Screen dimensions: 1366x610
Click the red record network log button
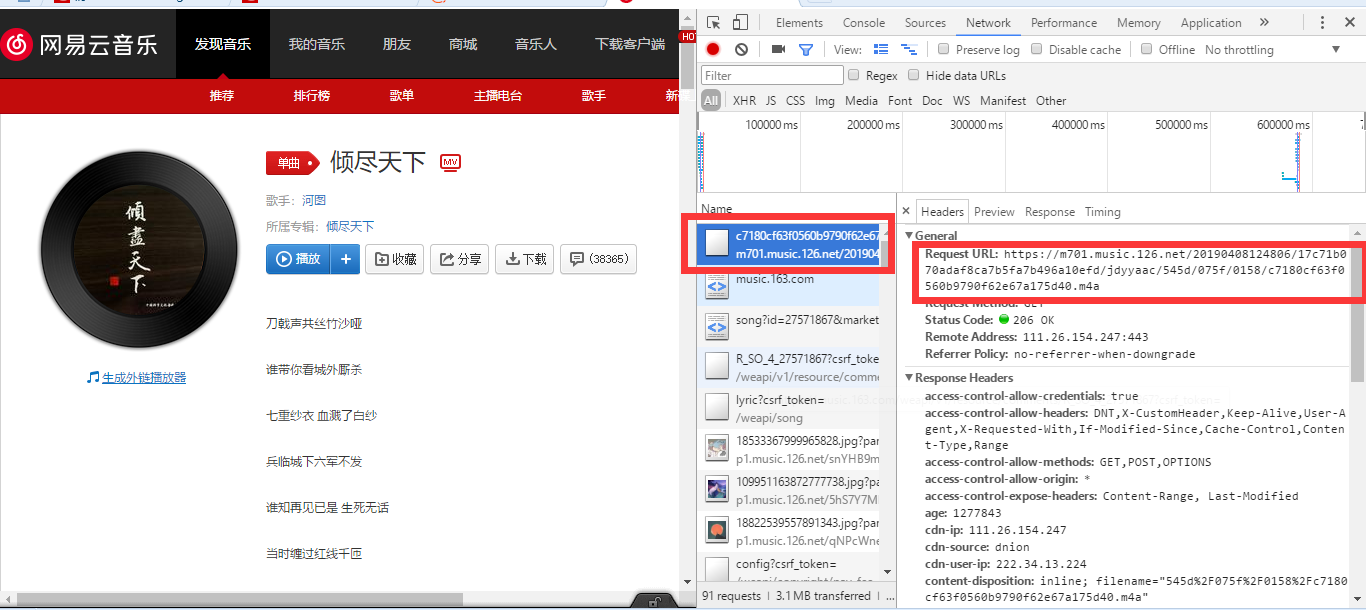tap(713, 49)
